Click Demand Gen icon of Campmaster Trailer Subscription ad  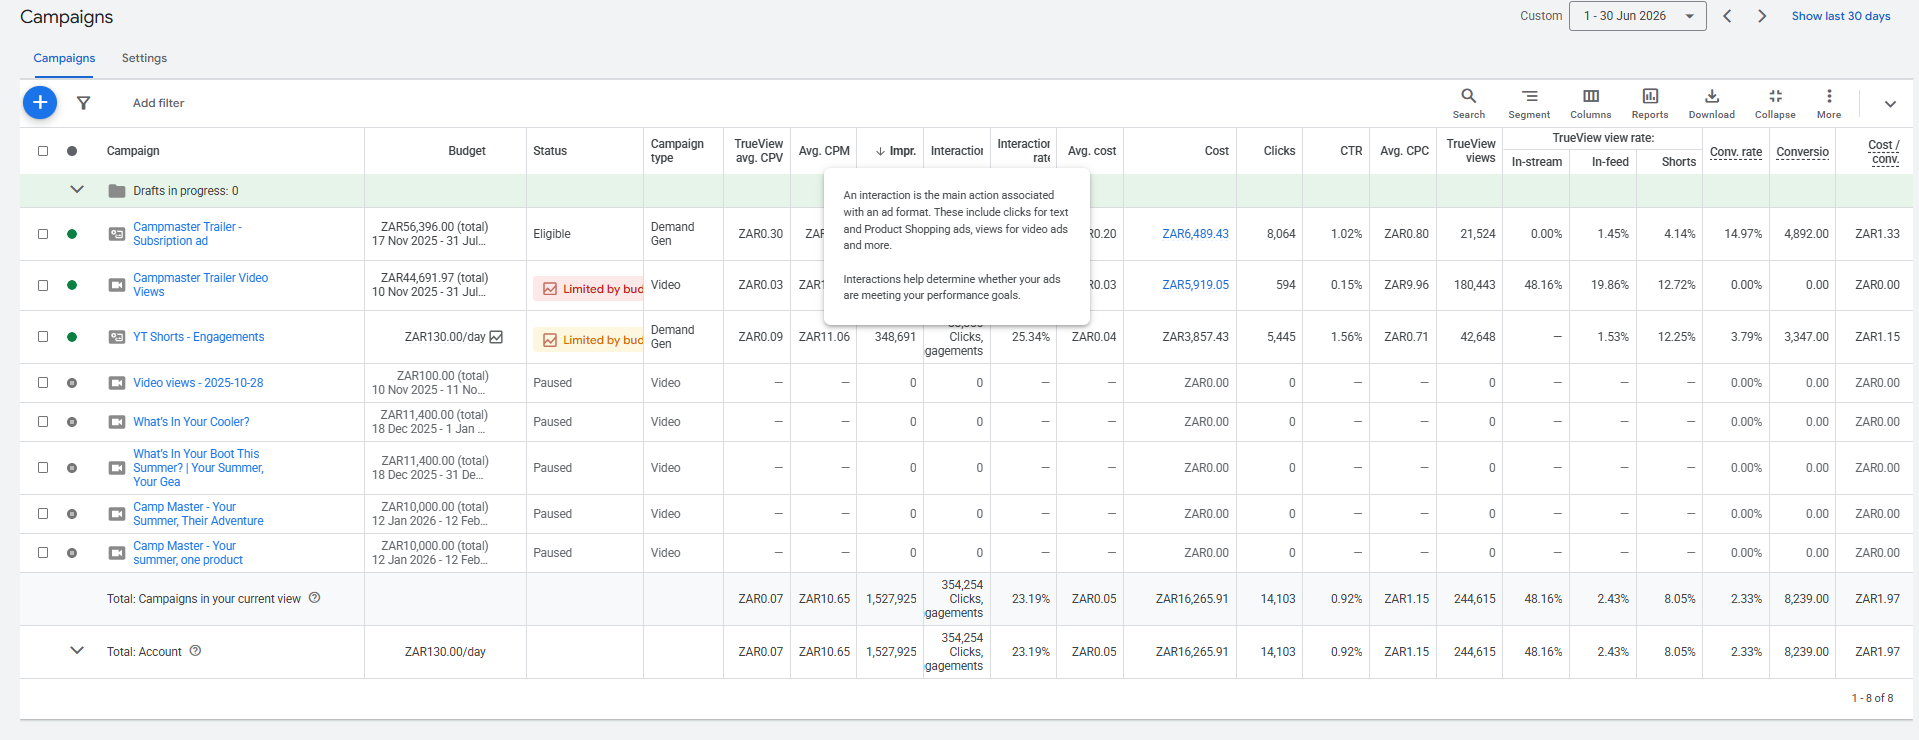coord(117,234)
